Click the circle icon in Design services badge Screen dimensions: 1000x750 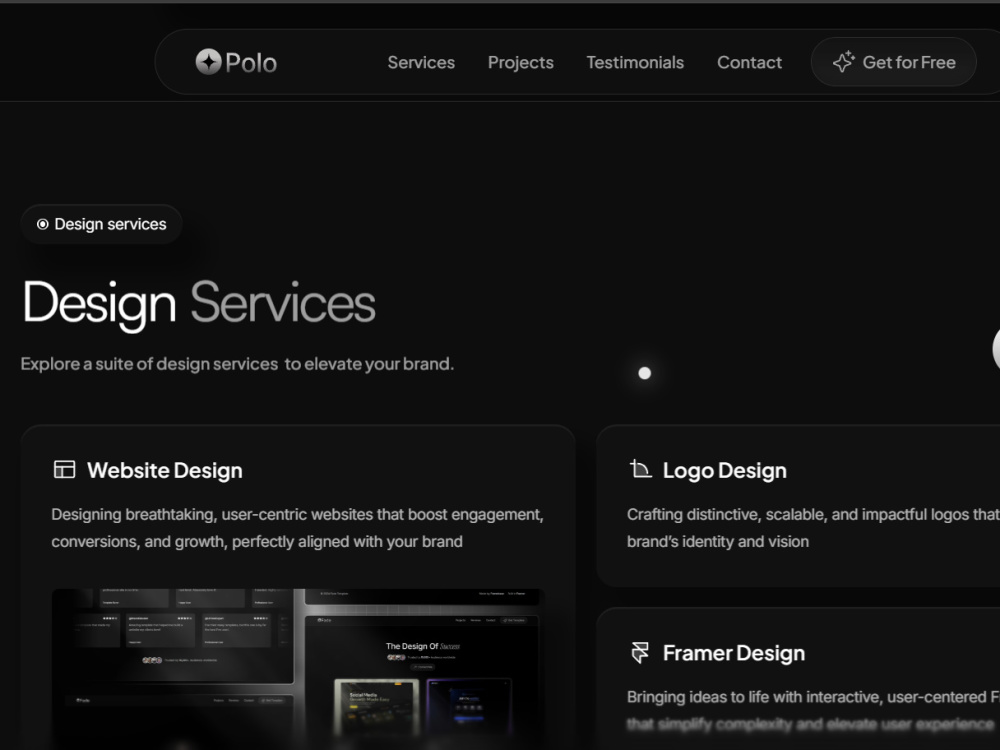(x=43, y=224)
